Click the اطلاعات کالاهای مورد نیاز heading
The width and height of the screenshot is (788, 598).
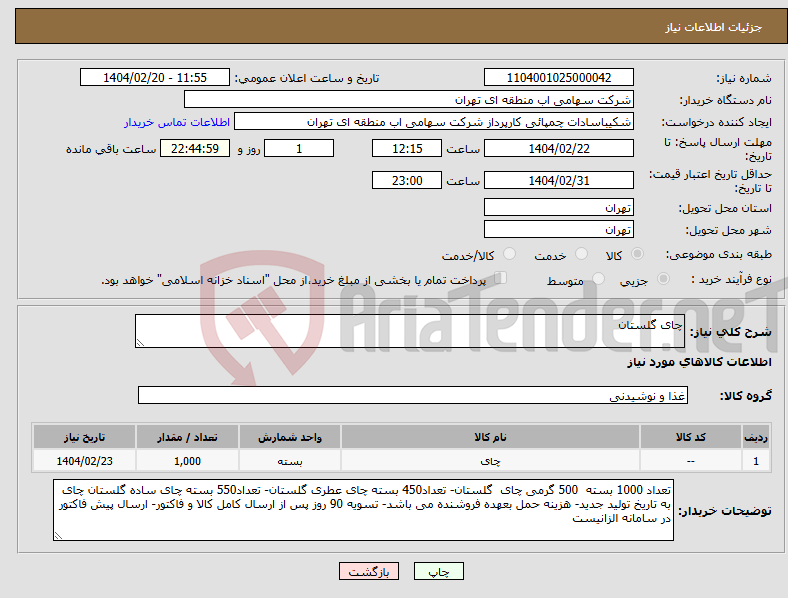(x=699, y=362)
